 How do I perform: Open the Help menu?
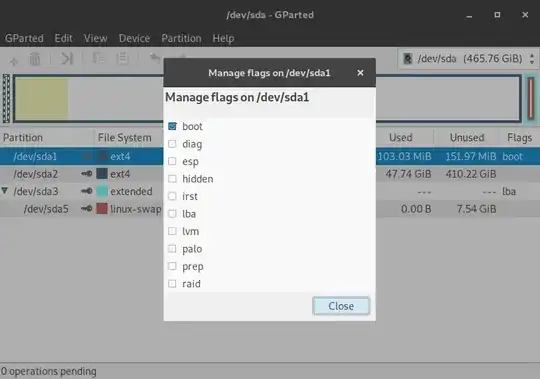(x=223, y=38)
